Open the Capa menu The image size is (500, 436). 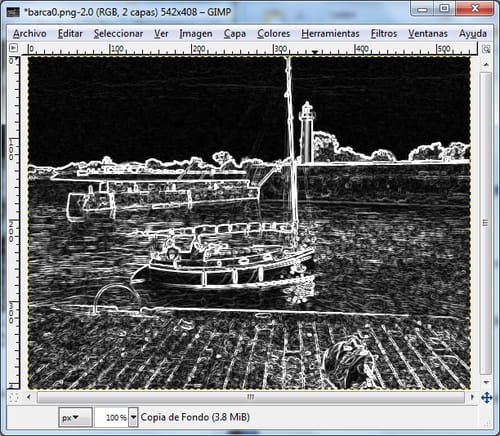tap(235, 34)
